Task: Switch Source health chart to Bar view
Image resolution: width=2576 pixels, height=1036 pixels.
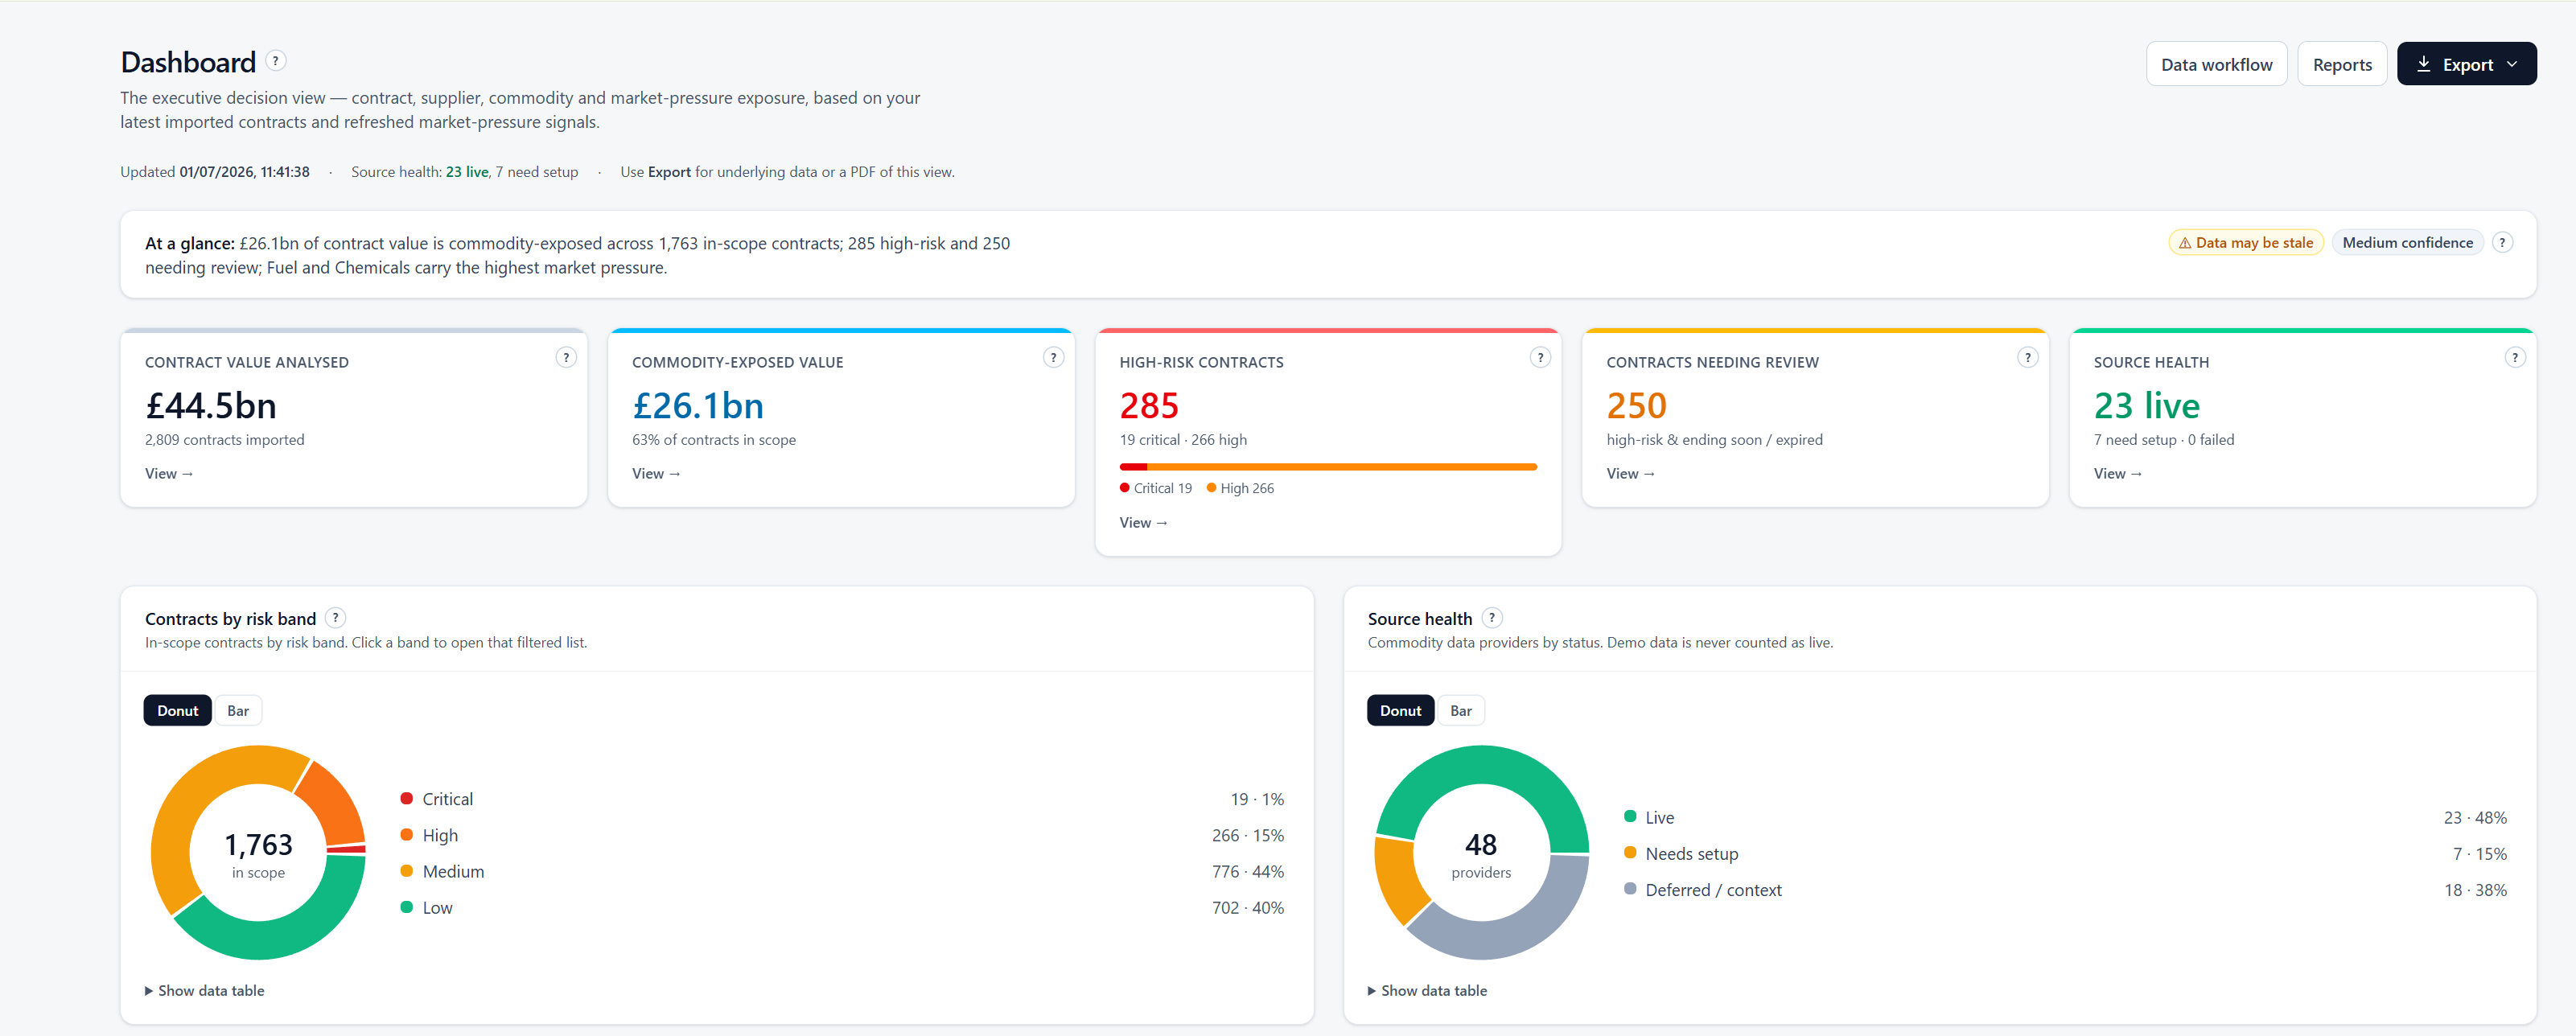Action: [x=1461, y=710]
